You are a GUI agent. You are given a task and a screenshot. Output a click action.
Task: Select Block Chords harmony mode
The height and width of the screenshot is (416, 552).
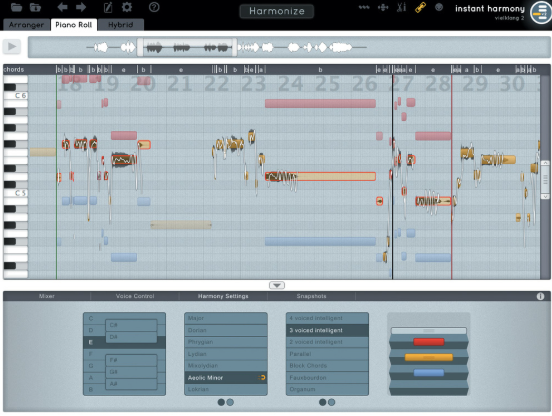327,366
